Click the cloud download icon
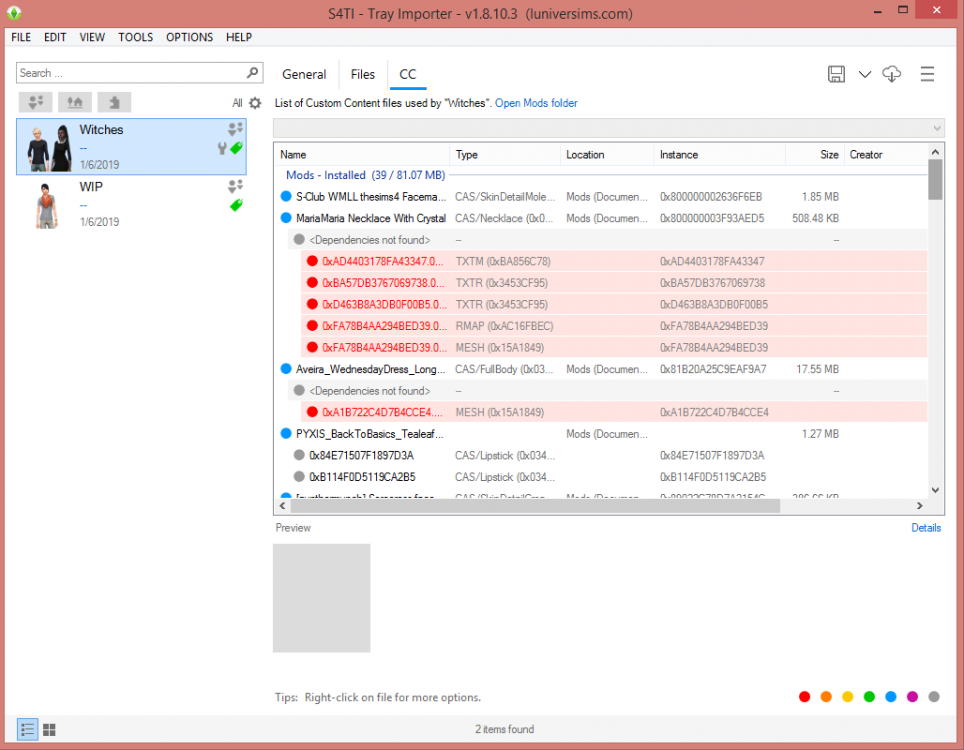Screen dimensions: 964x750 point(891,74)
